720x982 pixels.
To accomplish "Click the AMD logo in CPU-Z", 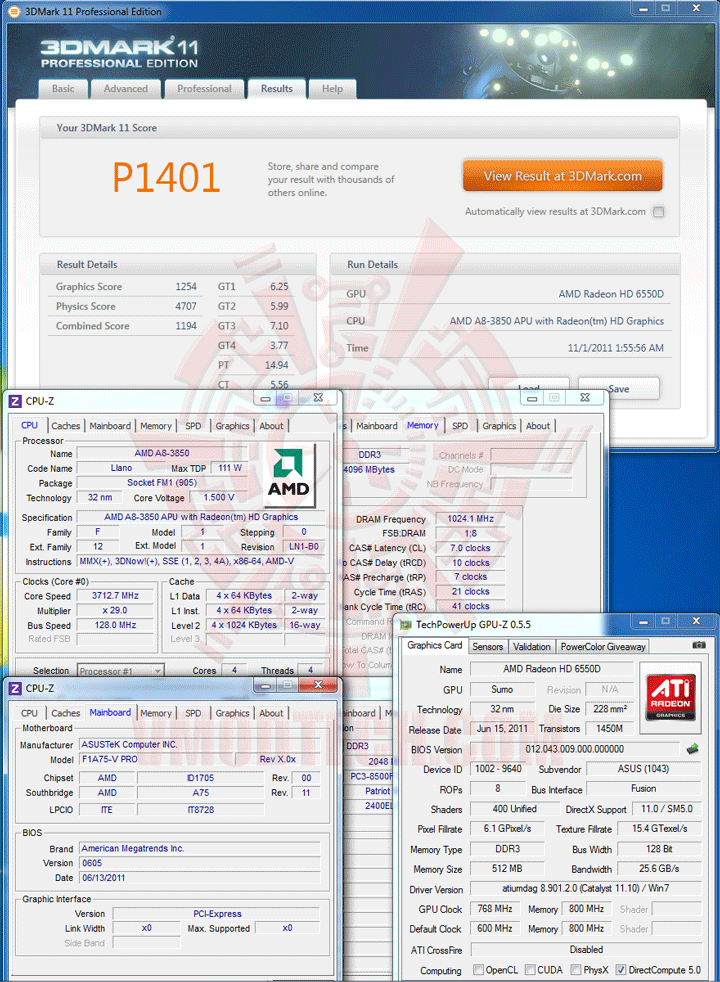I will pos(289,473).
